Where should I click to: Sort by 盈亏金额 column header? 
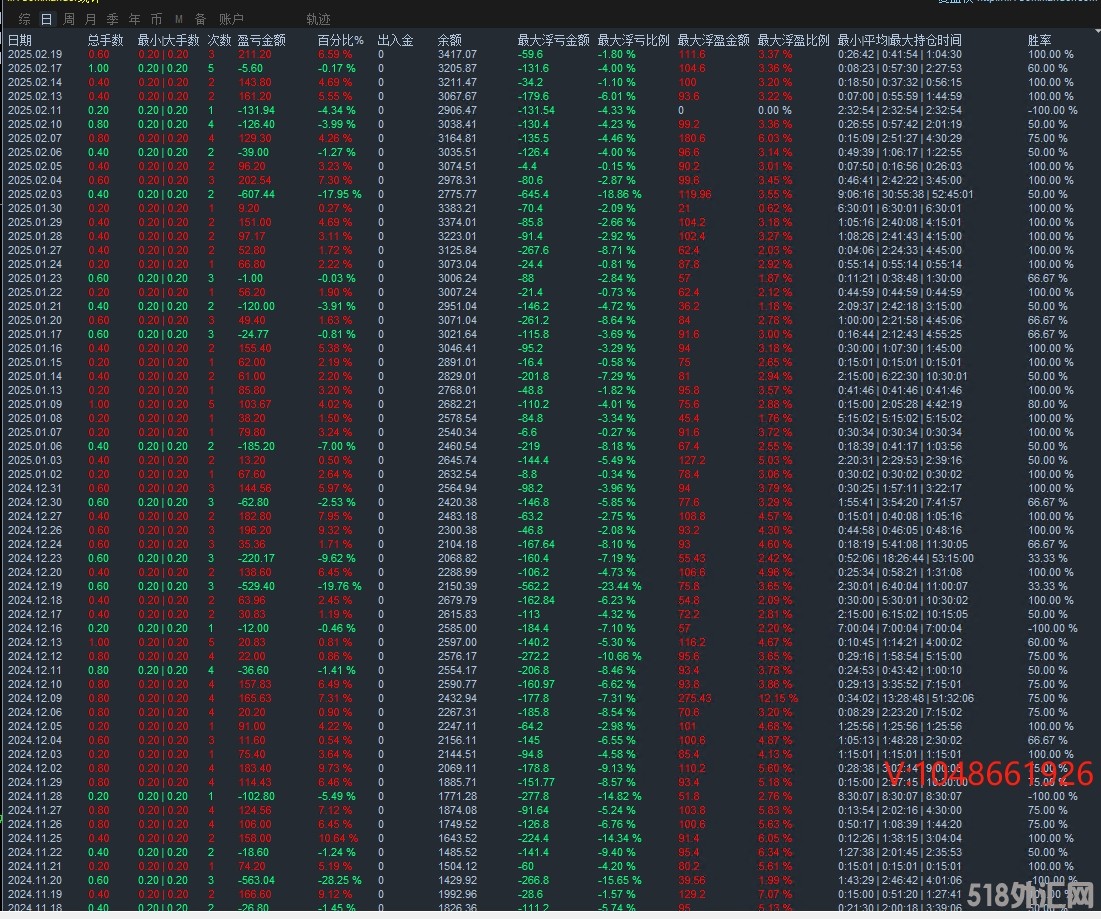point(261,40)
